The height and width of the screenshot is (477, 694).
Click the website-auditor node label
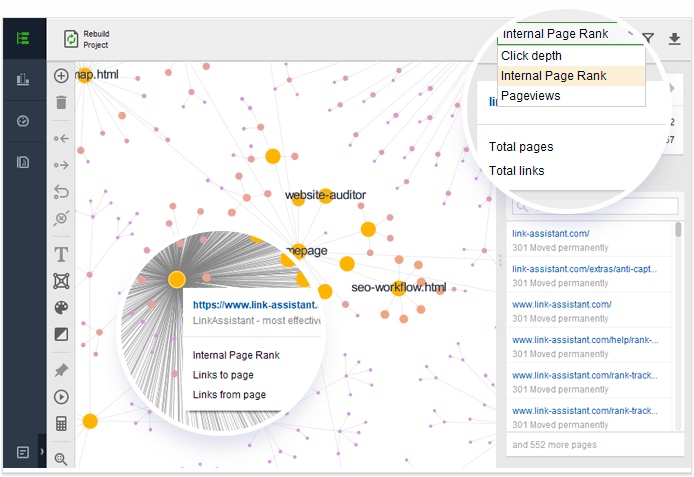tap(325, 195)
